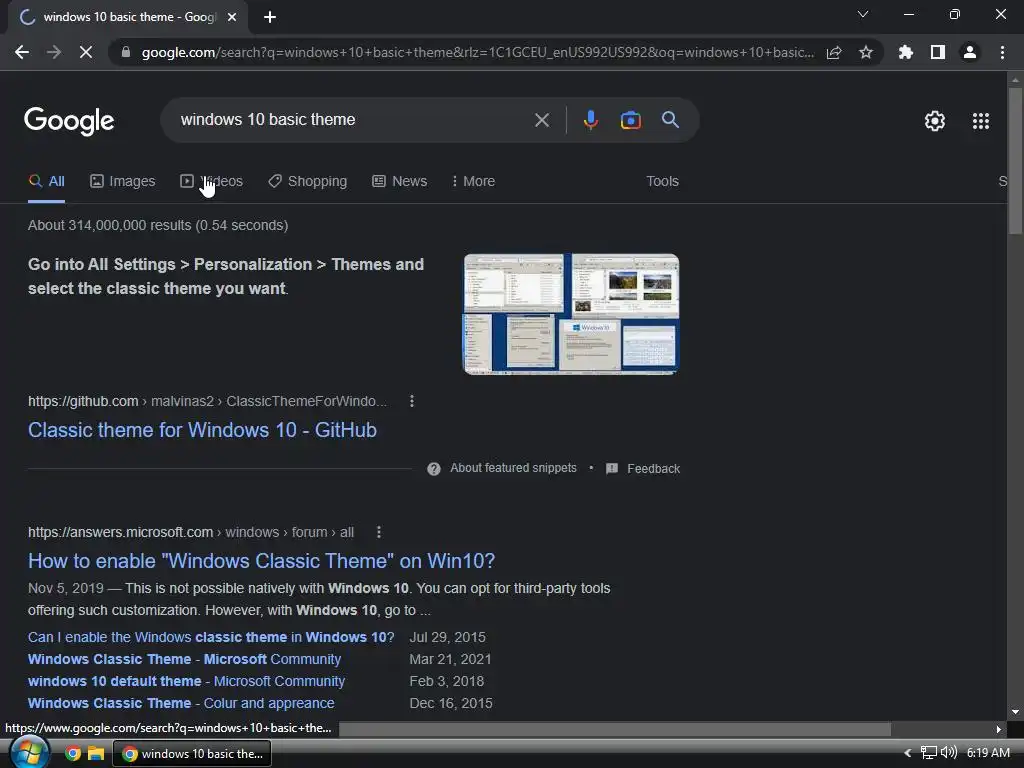The image size is (1024, 768).
Task: Open windows 10 default theme link
Action: 187,681
